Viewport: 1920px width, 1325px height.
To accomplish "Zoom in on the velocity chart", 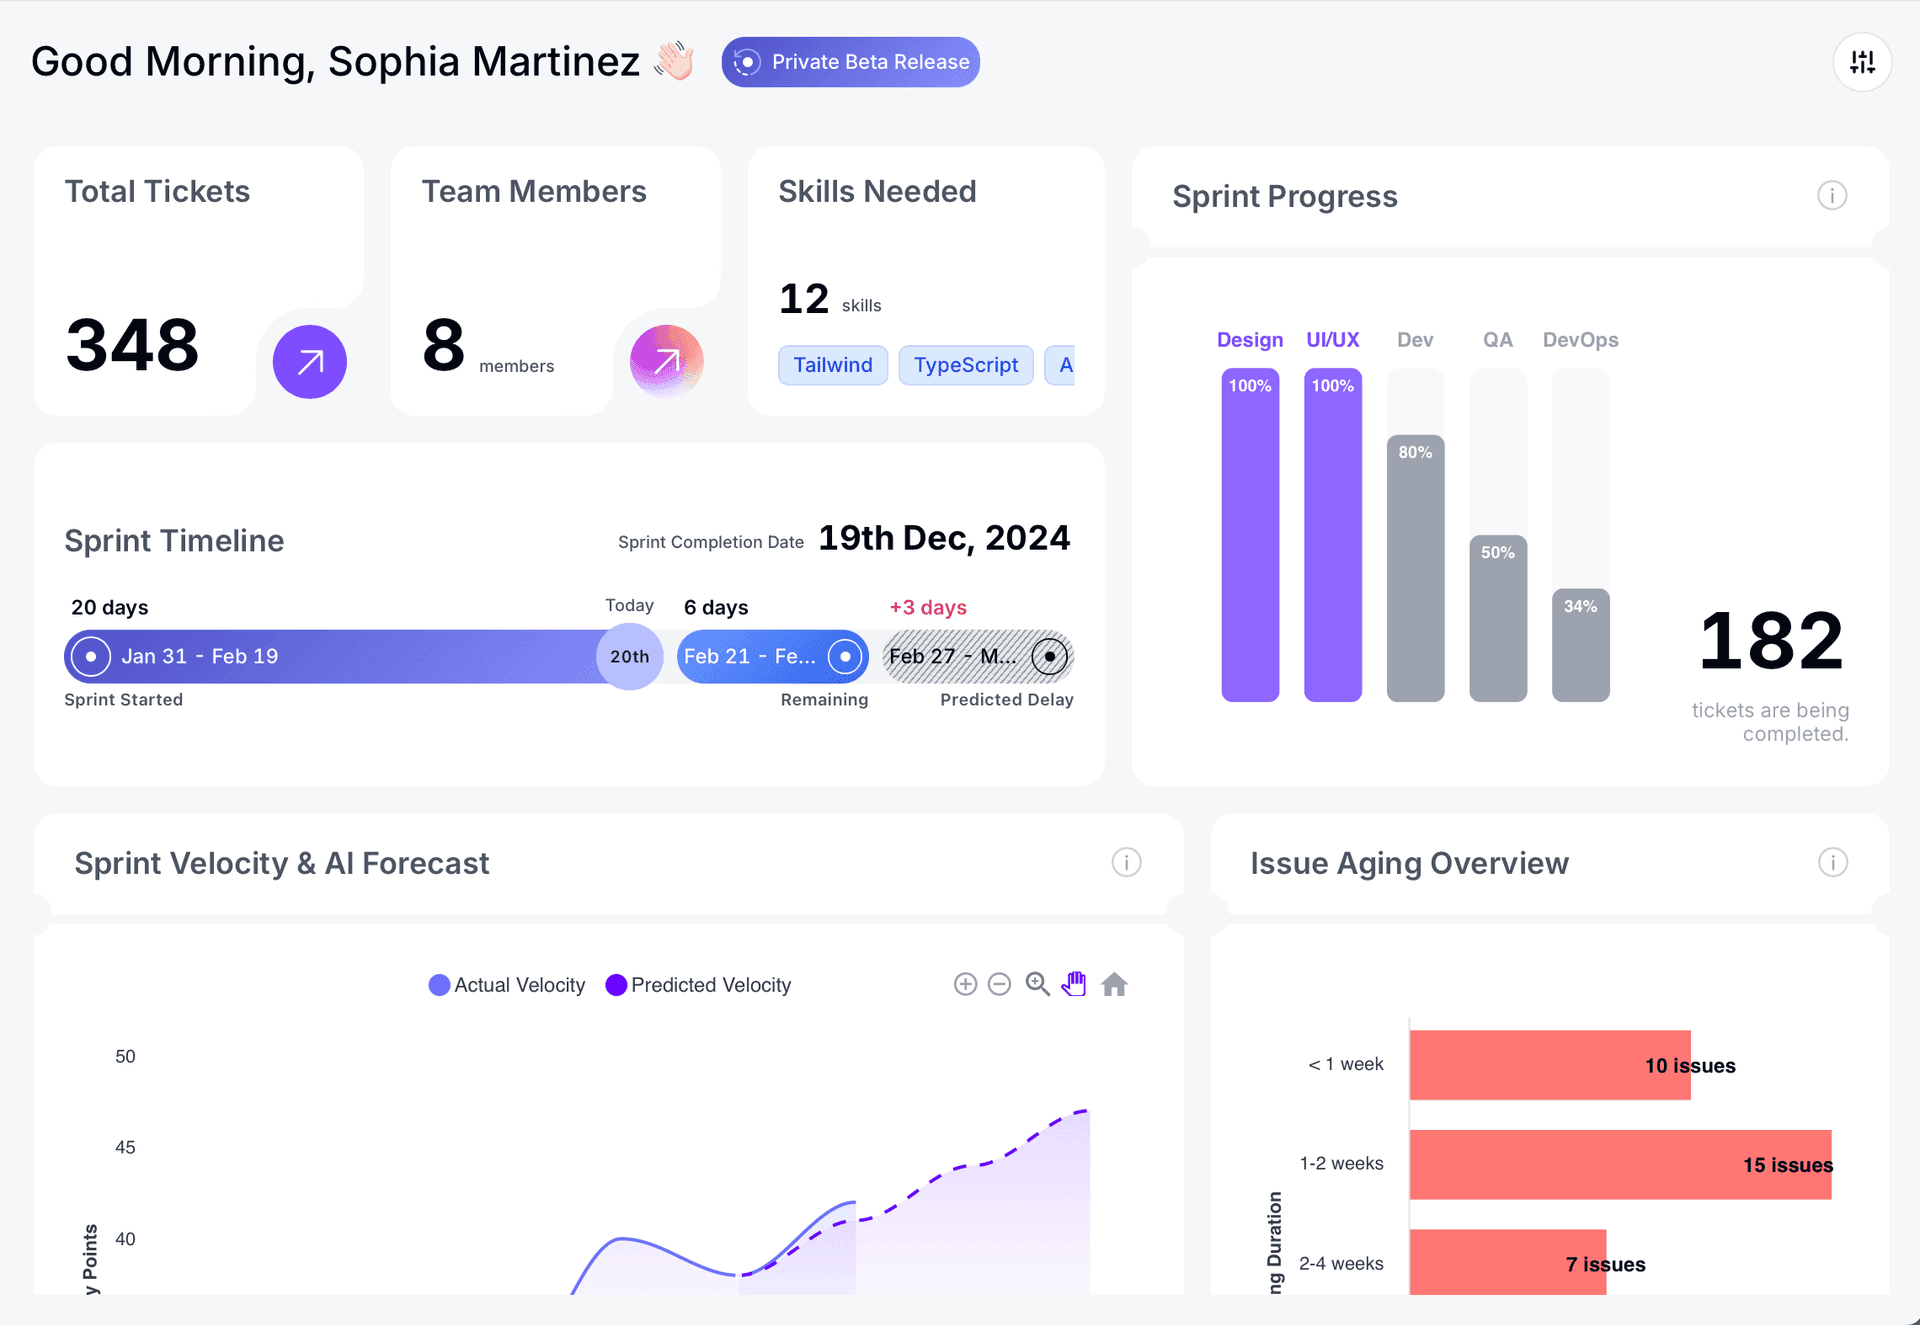I will (964, 984).
